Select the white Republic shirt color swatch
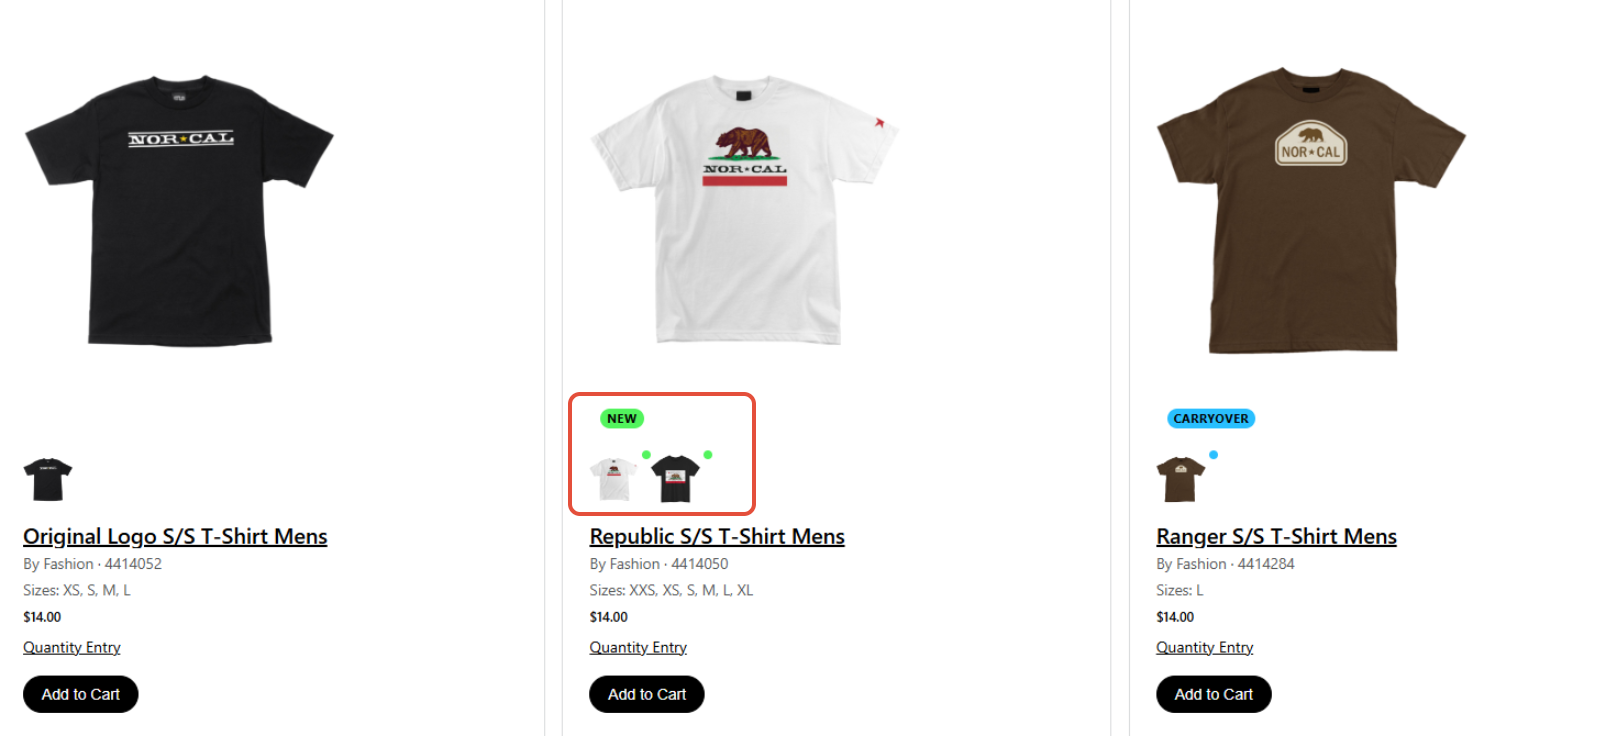The height and width of the screenshot is (736, 1617). pos(613,479)
